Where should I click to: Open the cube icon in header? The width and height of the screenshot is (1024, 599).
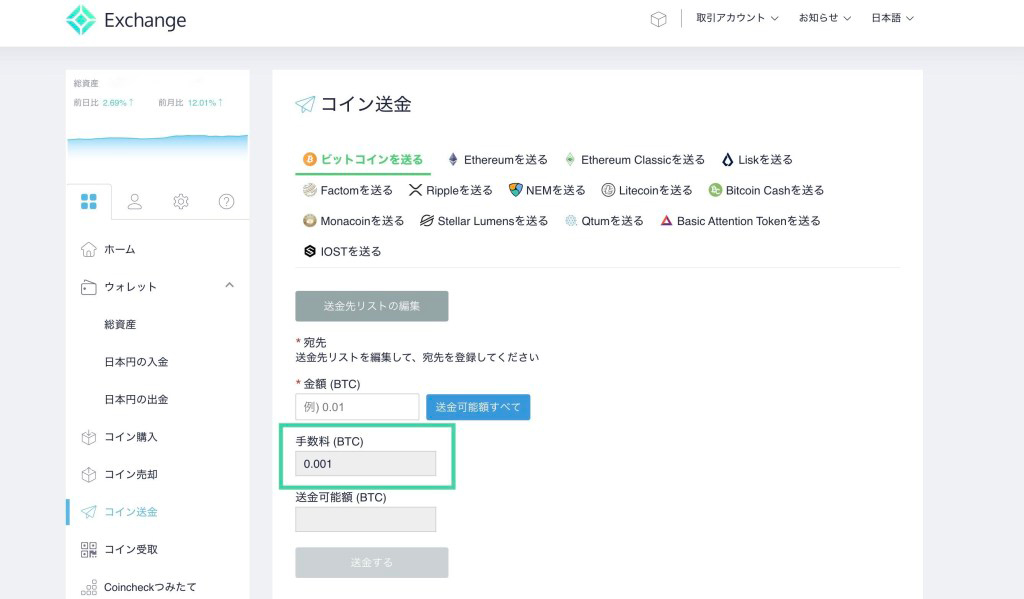click(x=658, y=19)
